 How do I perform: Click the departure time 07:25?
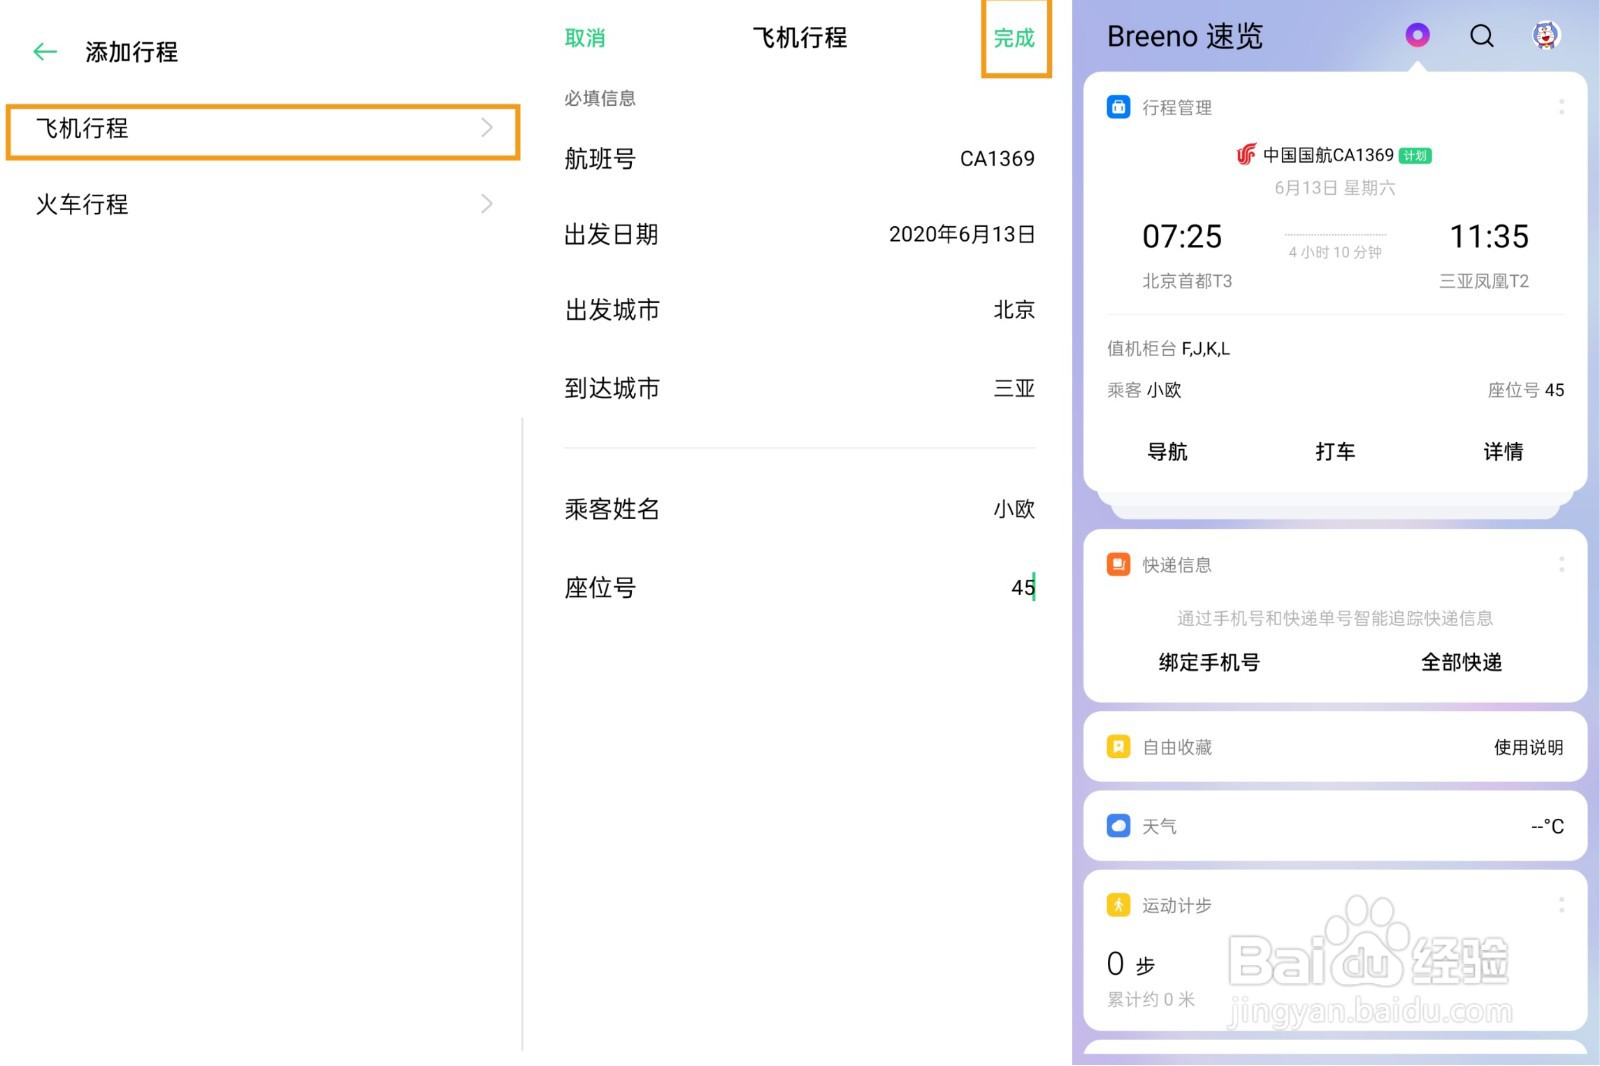1182,237
